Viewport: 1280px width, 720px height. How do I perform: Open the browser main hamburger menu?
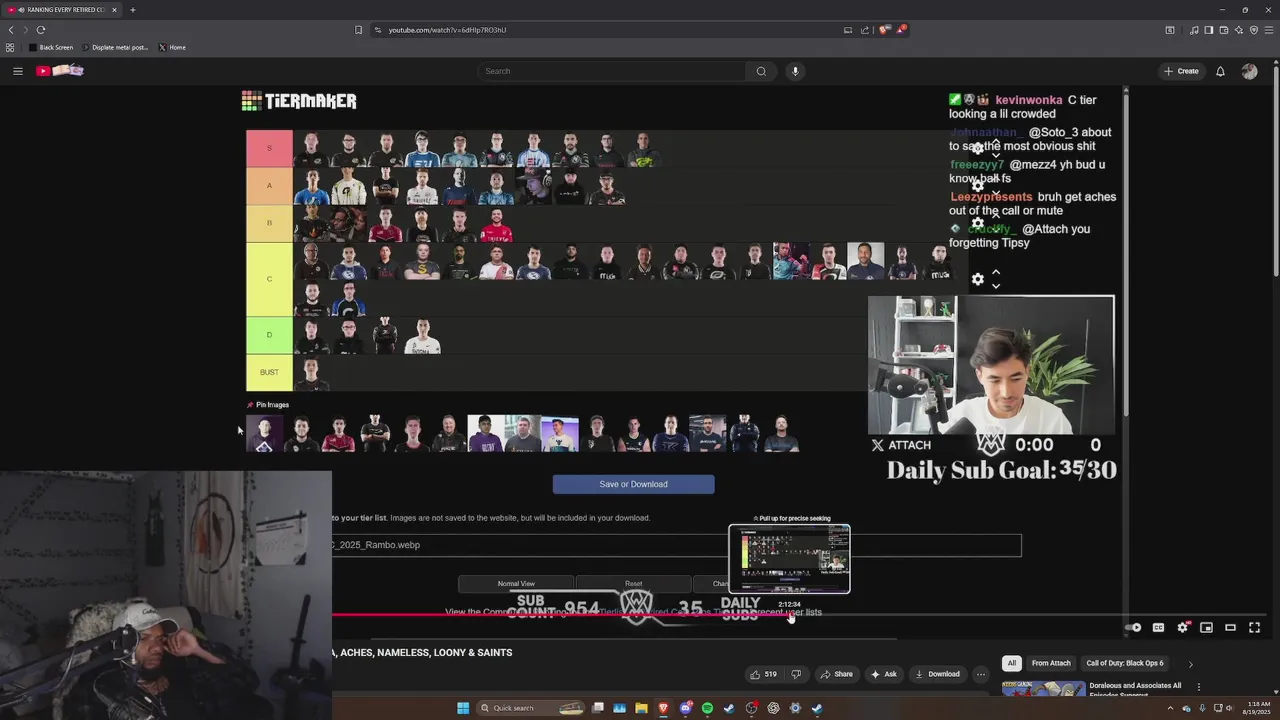[1269, 30]
